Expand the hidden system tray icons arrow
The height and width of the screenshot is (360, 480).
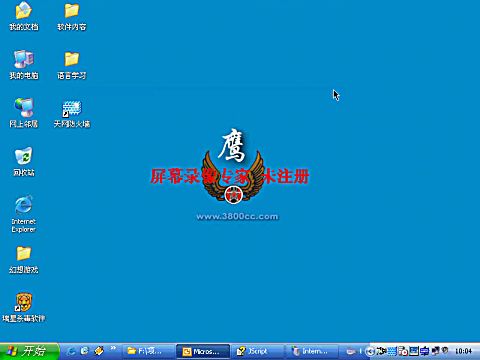370,351
